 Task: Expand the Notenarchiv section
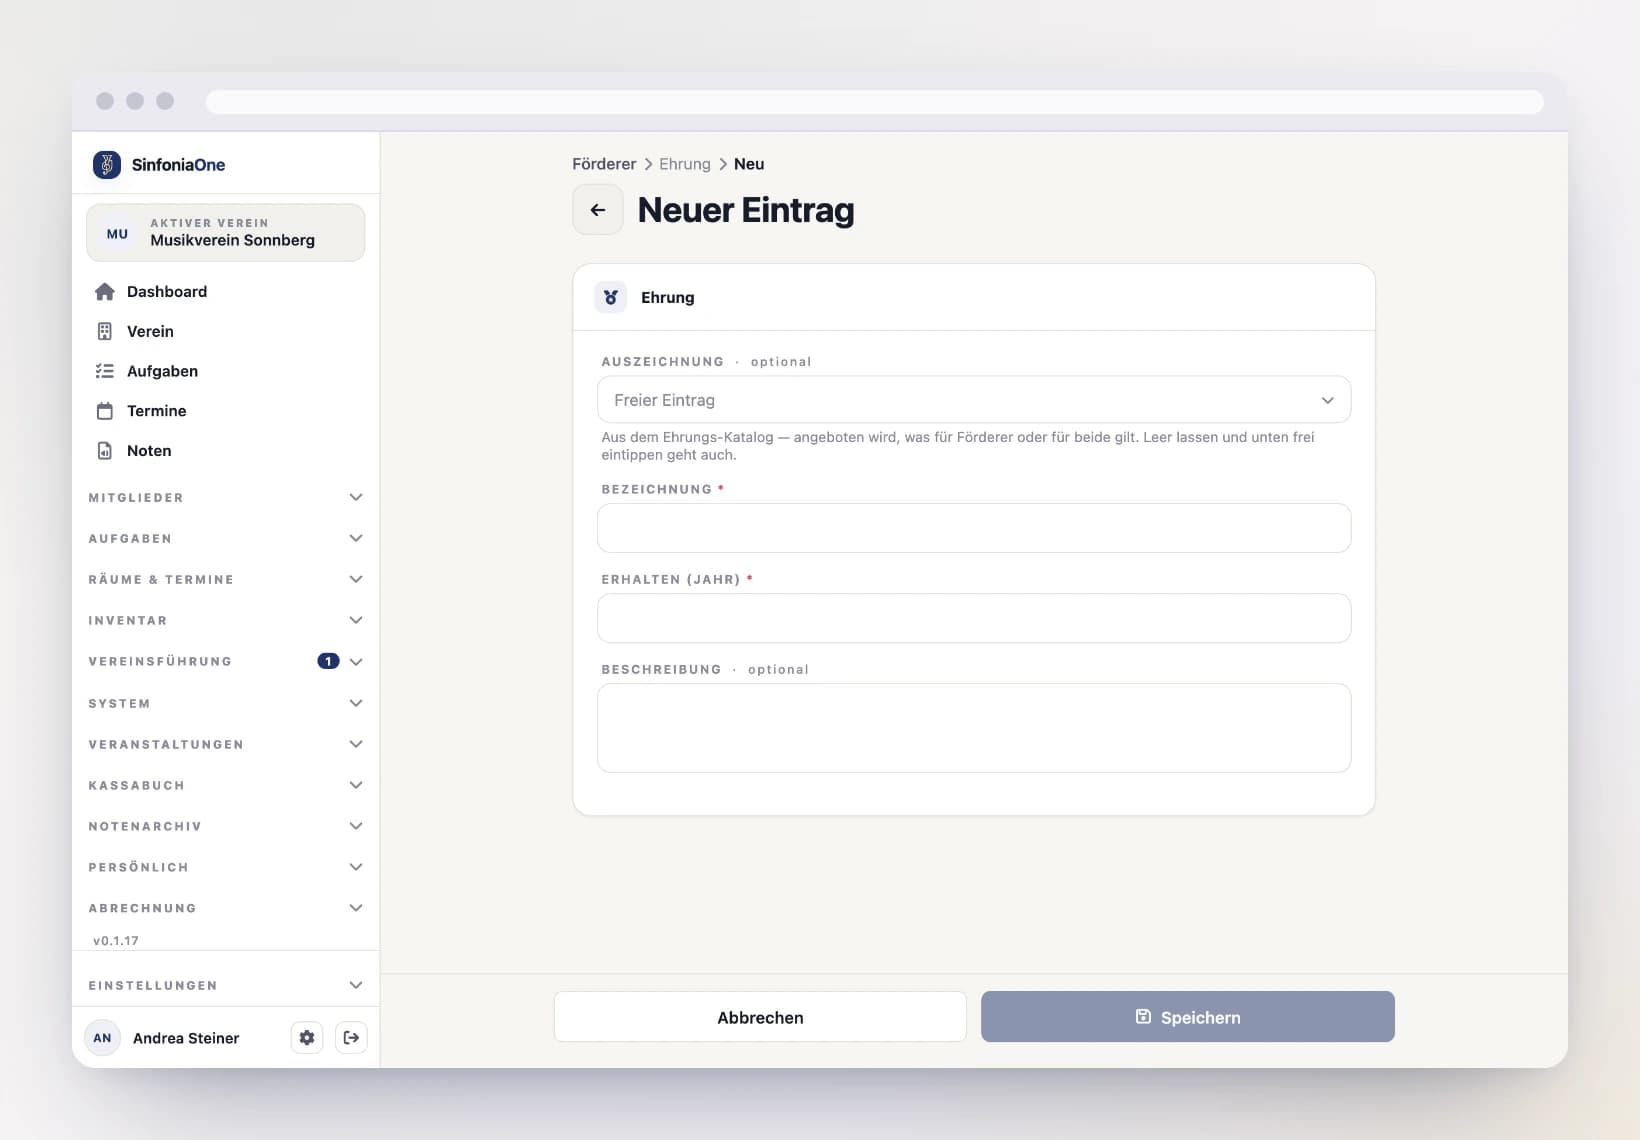(226, 826)
